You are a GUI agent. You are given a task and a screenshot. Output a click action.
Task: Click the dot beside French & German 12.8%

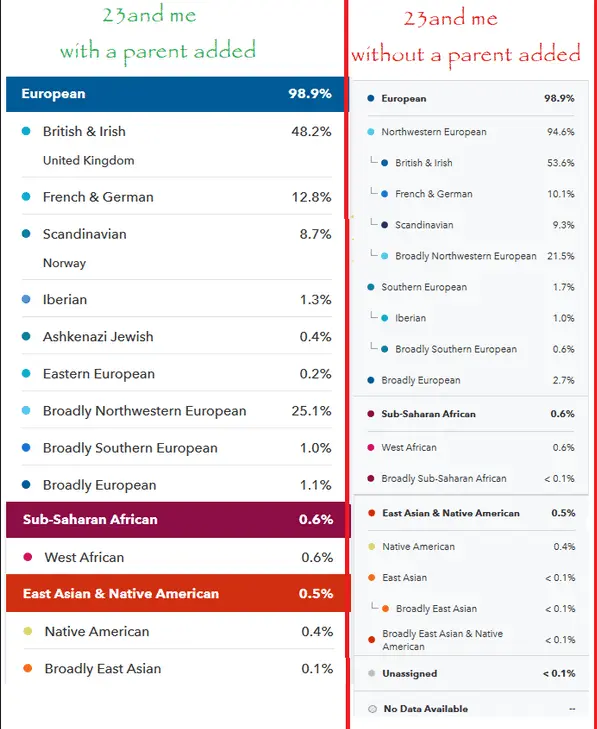click(x=26, y=197)
